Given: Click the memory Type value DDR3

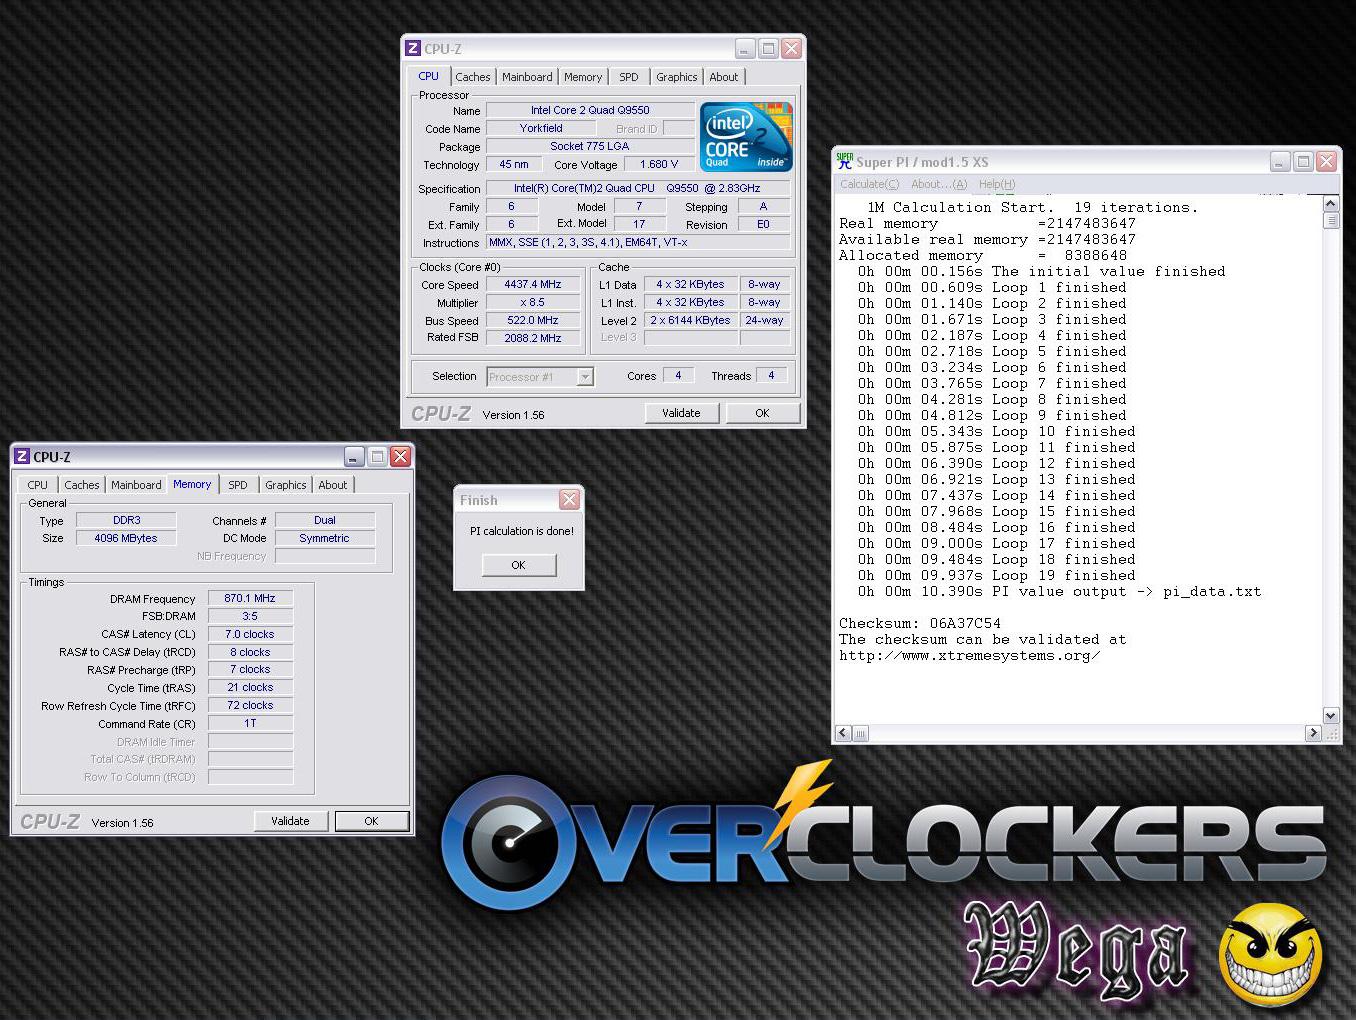Looking at the screenshot, I should coord(126,520).
